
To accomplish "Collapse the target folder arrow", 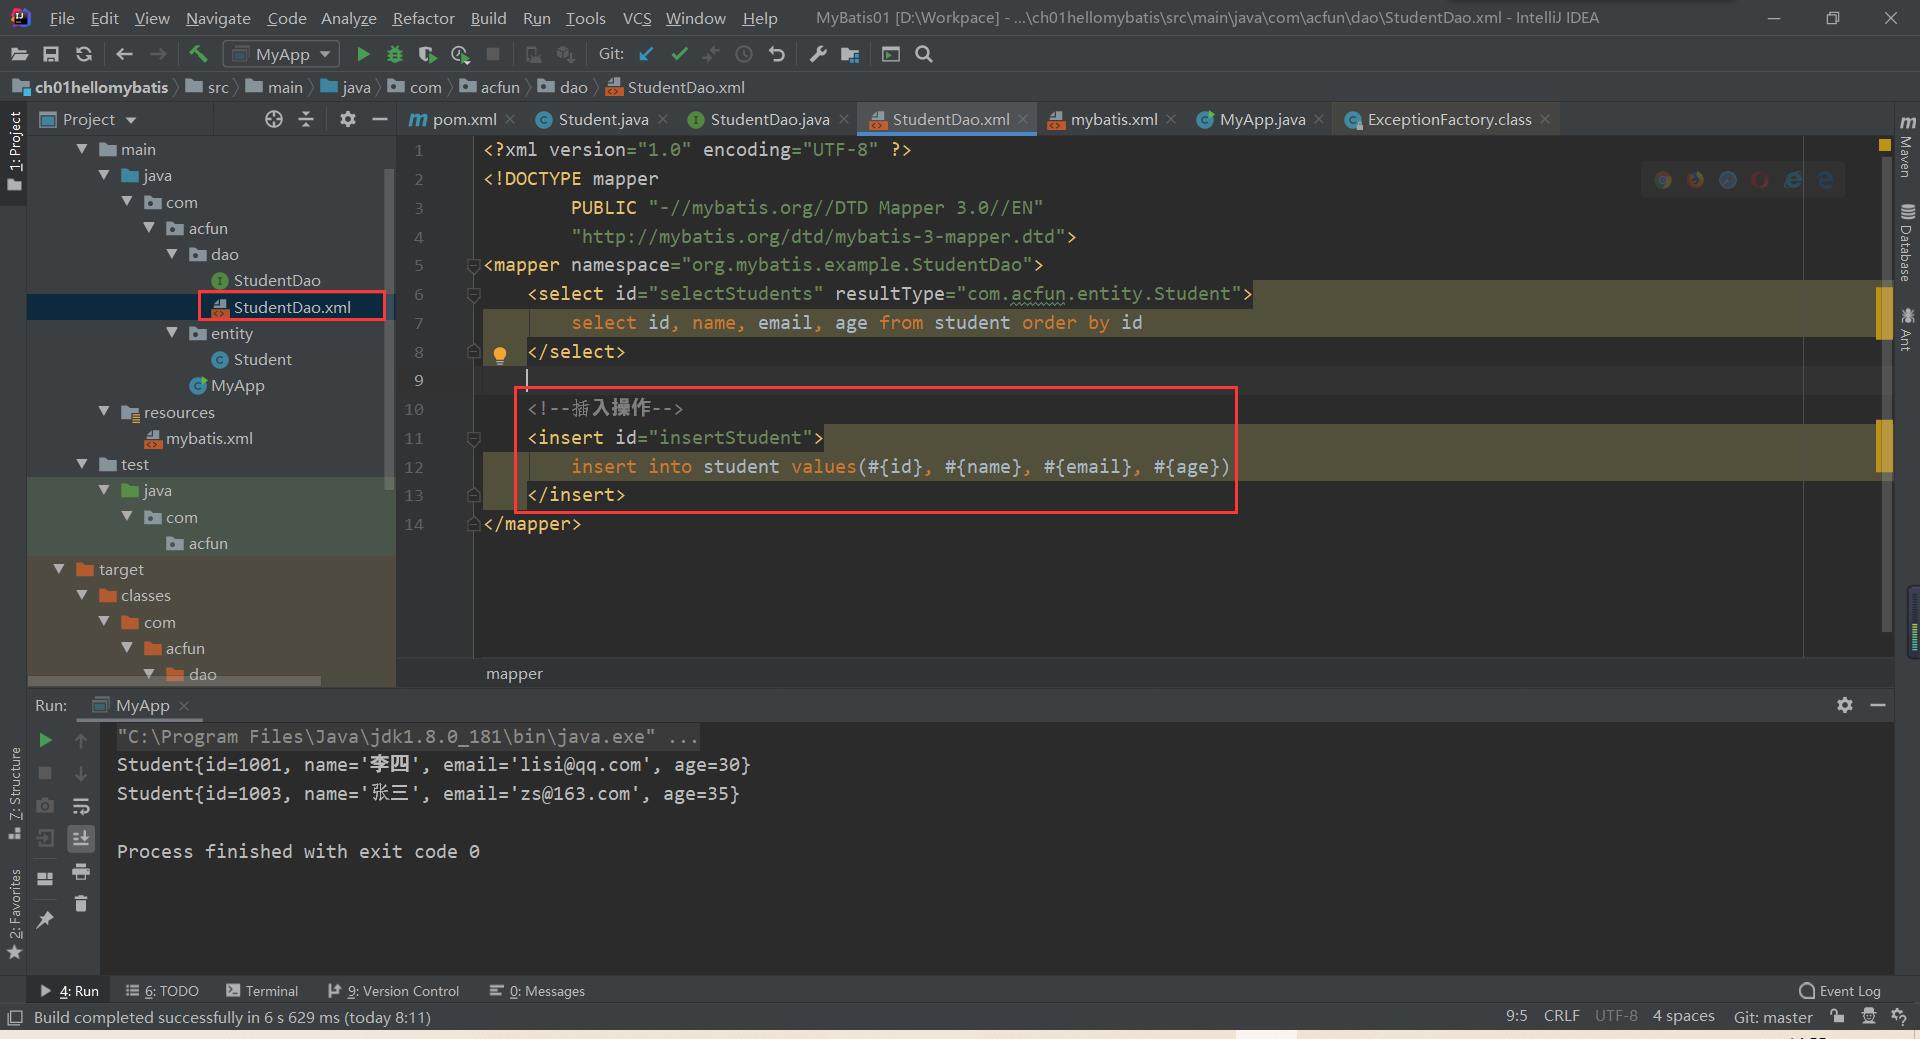I will coord(60,568).
